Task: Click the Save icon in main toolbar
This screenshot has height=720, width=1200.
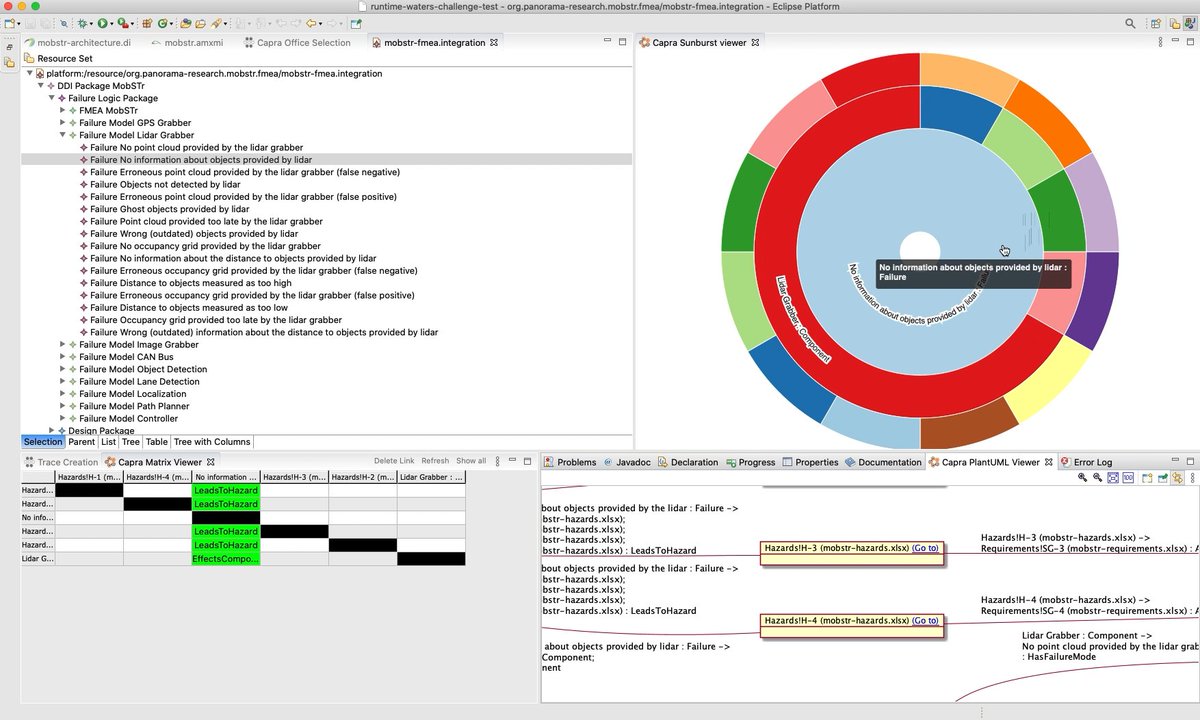Action: (30, 23)
